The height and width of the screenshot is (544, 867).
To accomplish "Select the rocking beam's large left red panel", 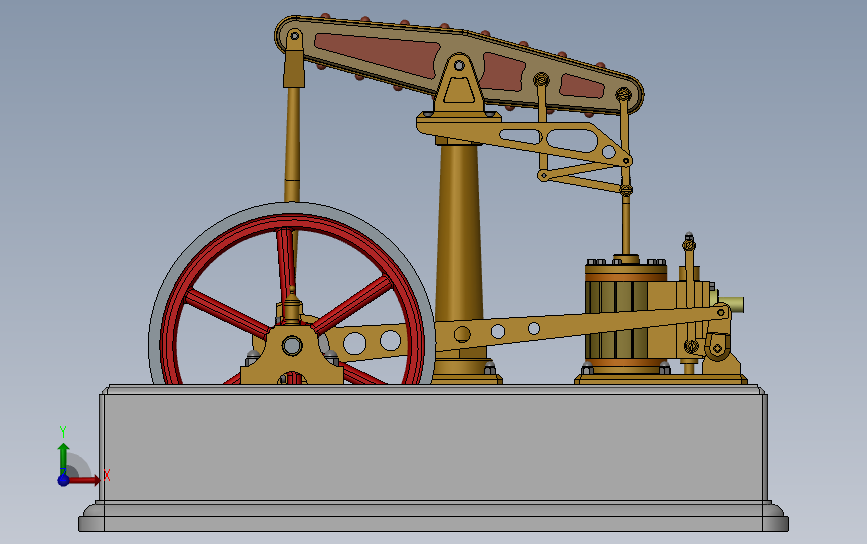I will point(378,54).
